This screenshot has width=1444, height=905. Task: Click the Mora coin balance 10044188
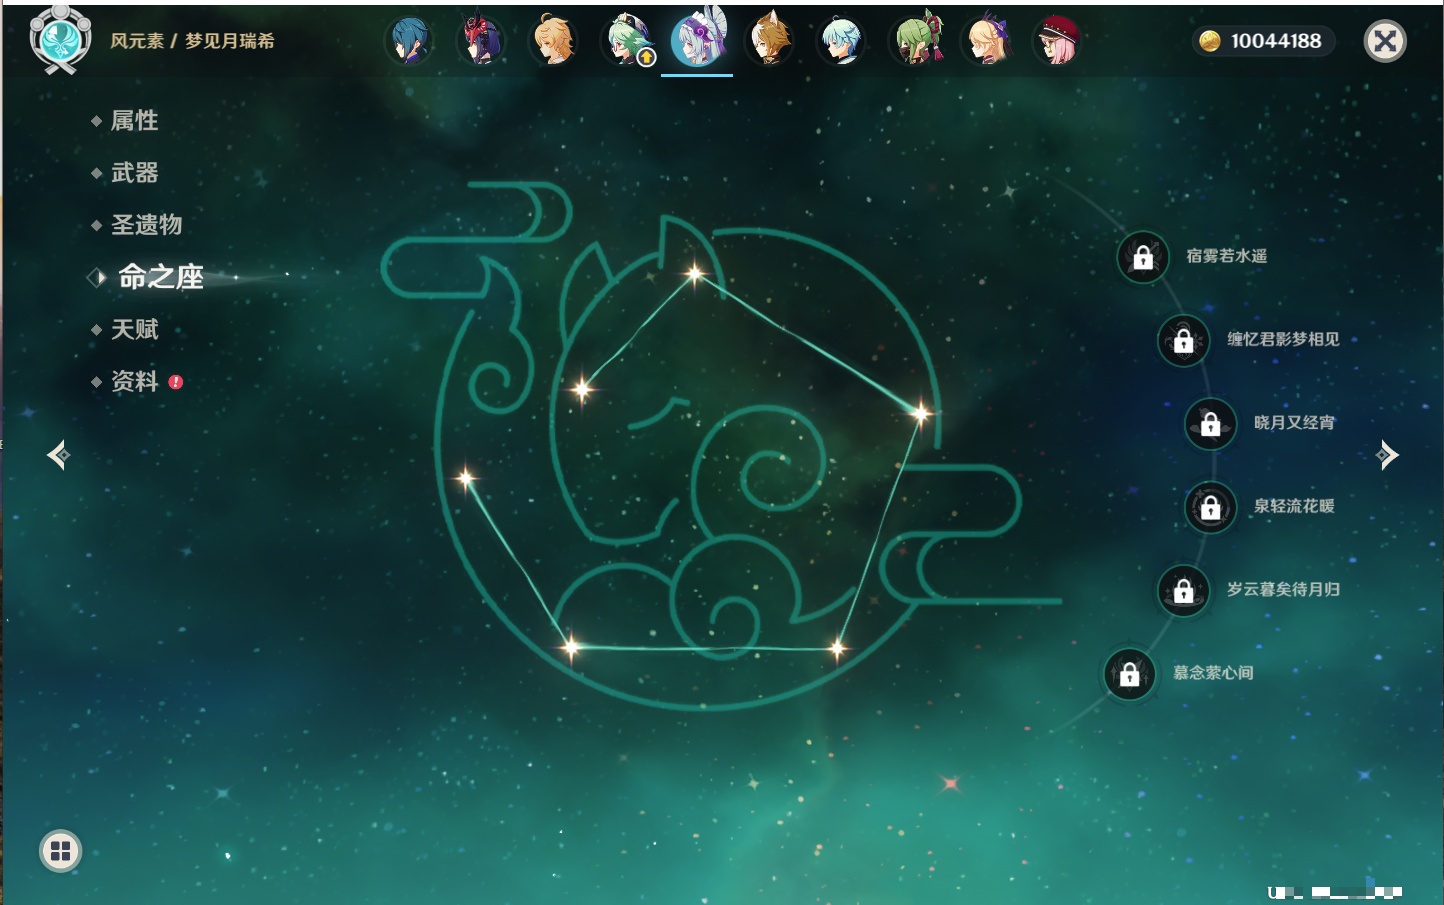click(x=1264, y=41)
